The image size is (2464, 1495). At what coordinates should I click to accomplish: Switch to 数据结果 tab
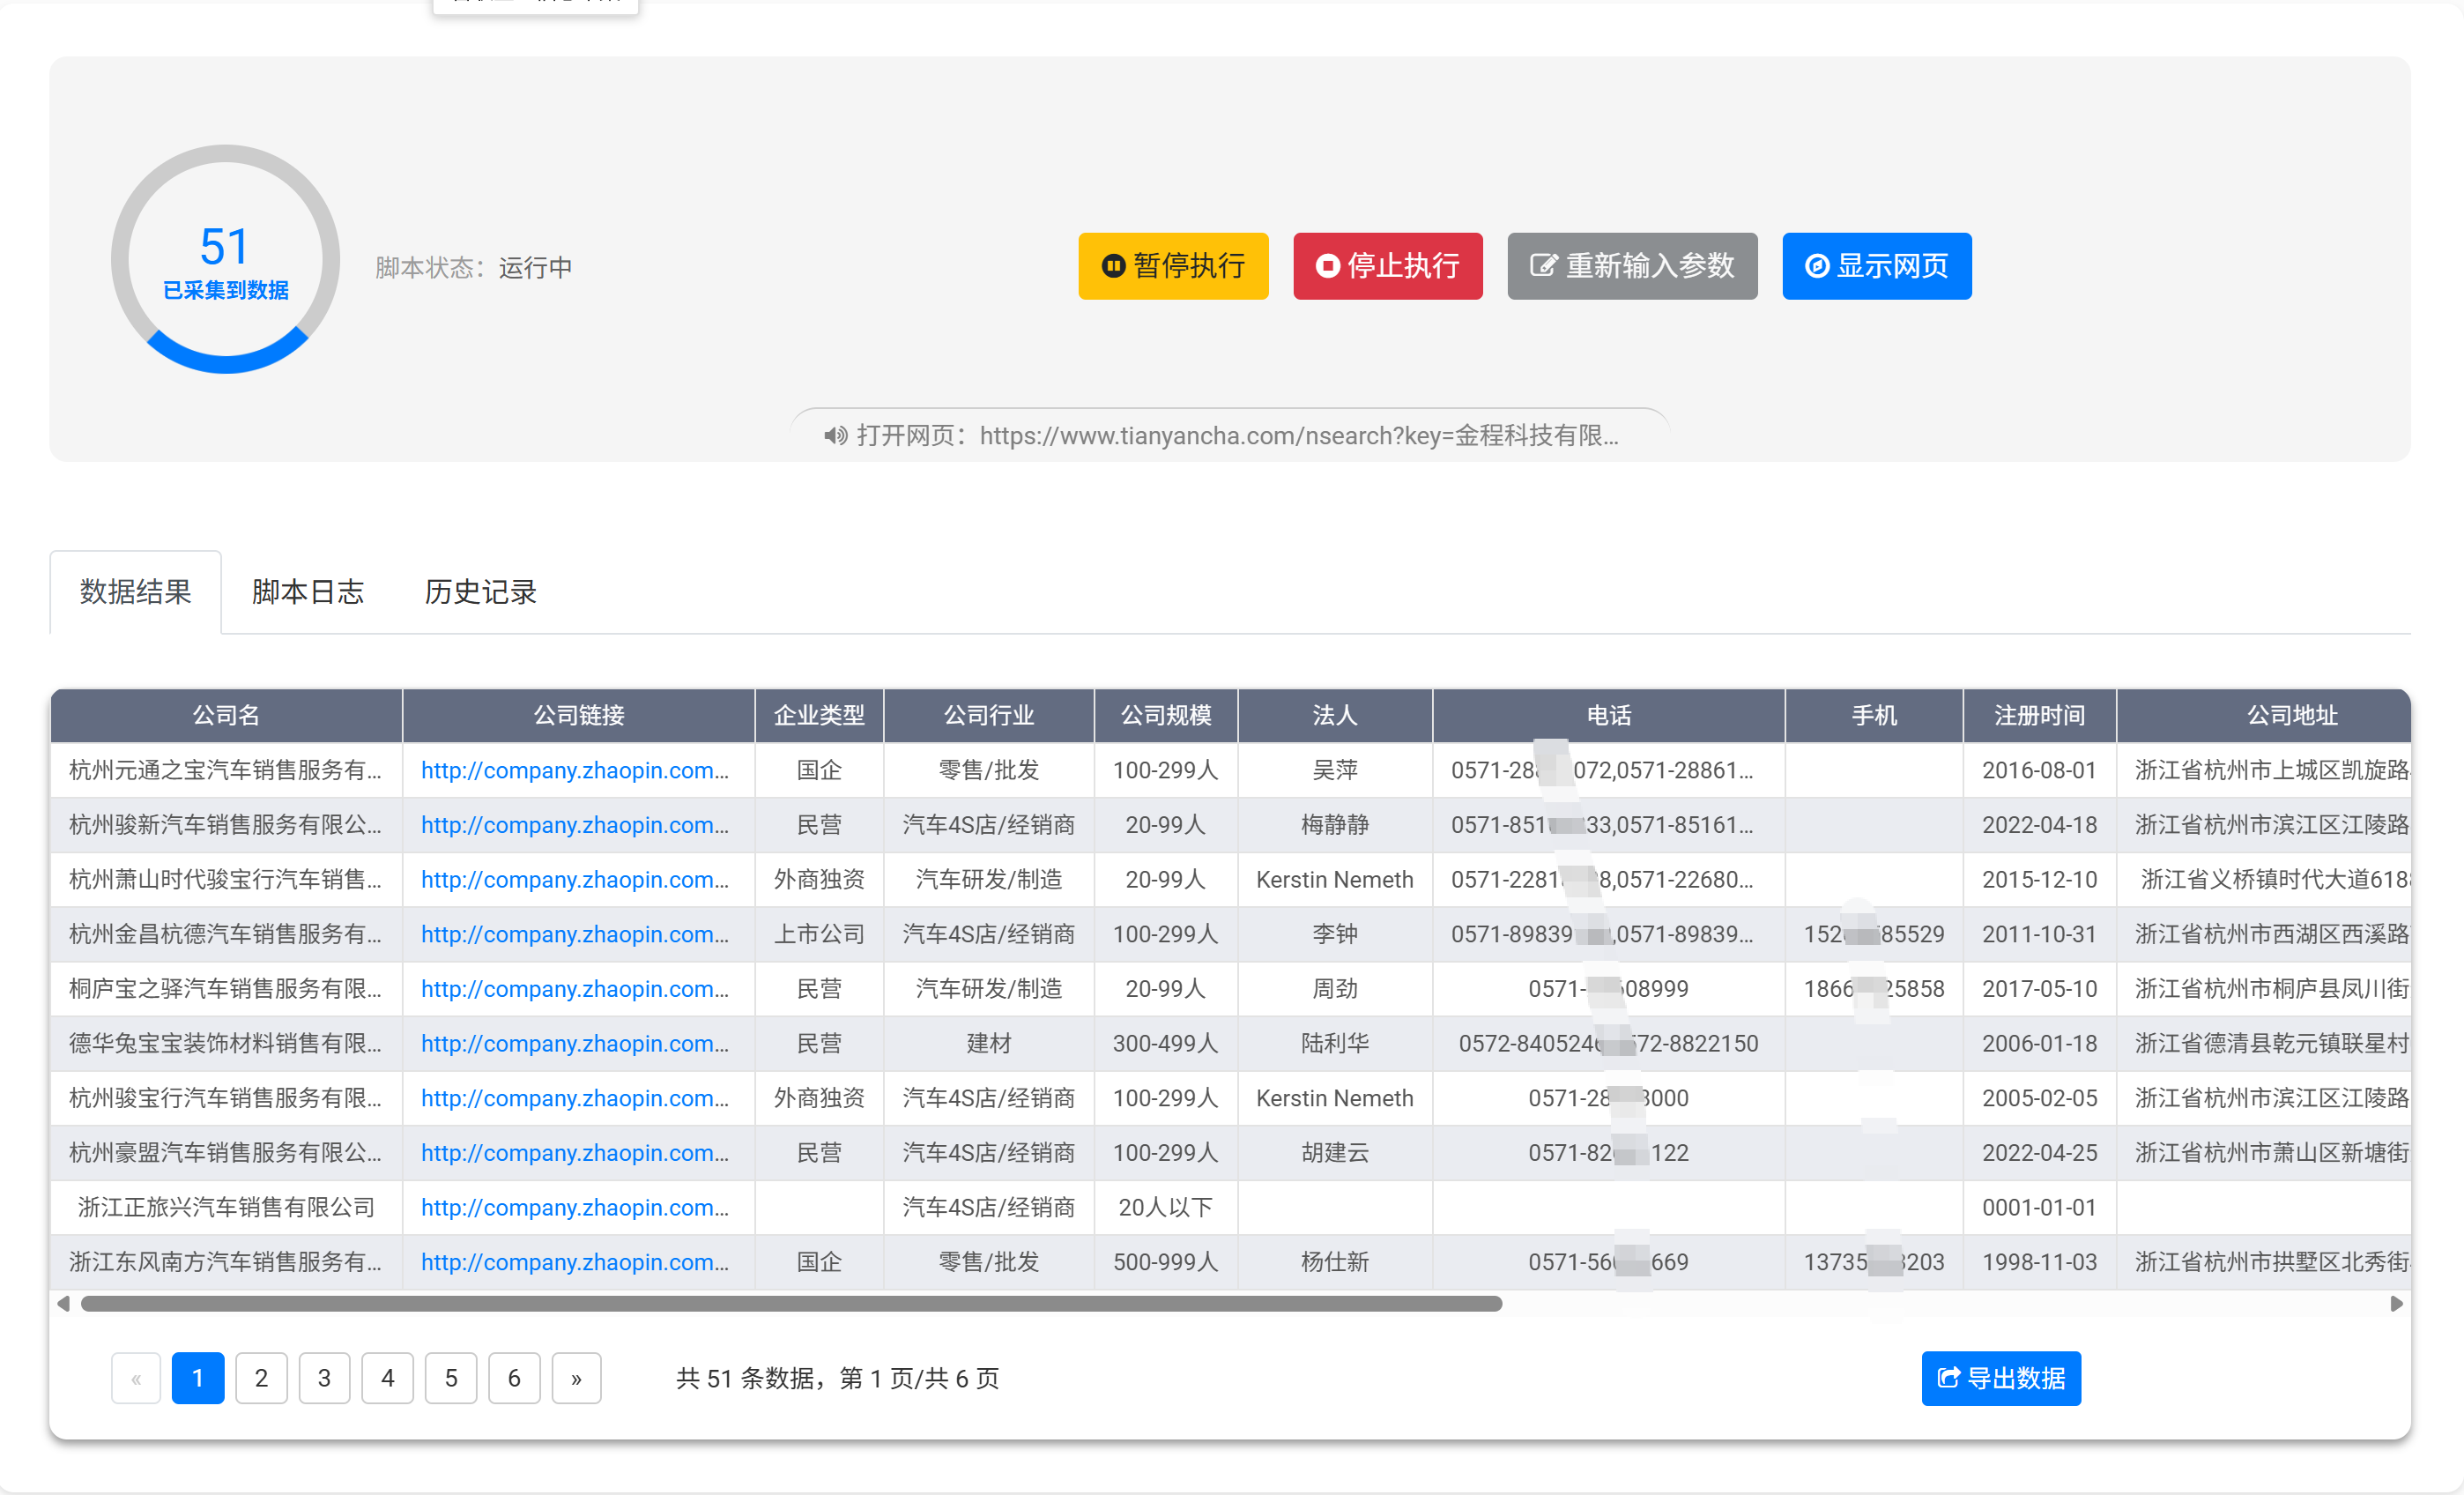pyautogui.click(x=135, y=592)
